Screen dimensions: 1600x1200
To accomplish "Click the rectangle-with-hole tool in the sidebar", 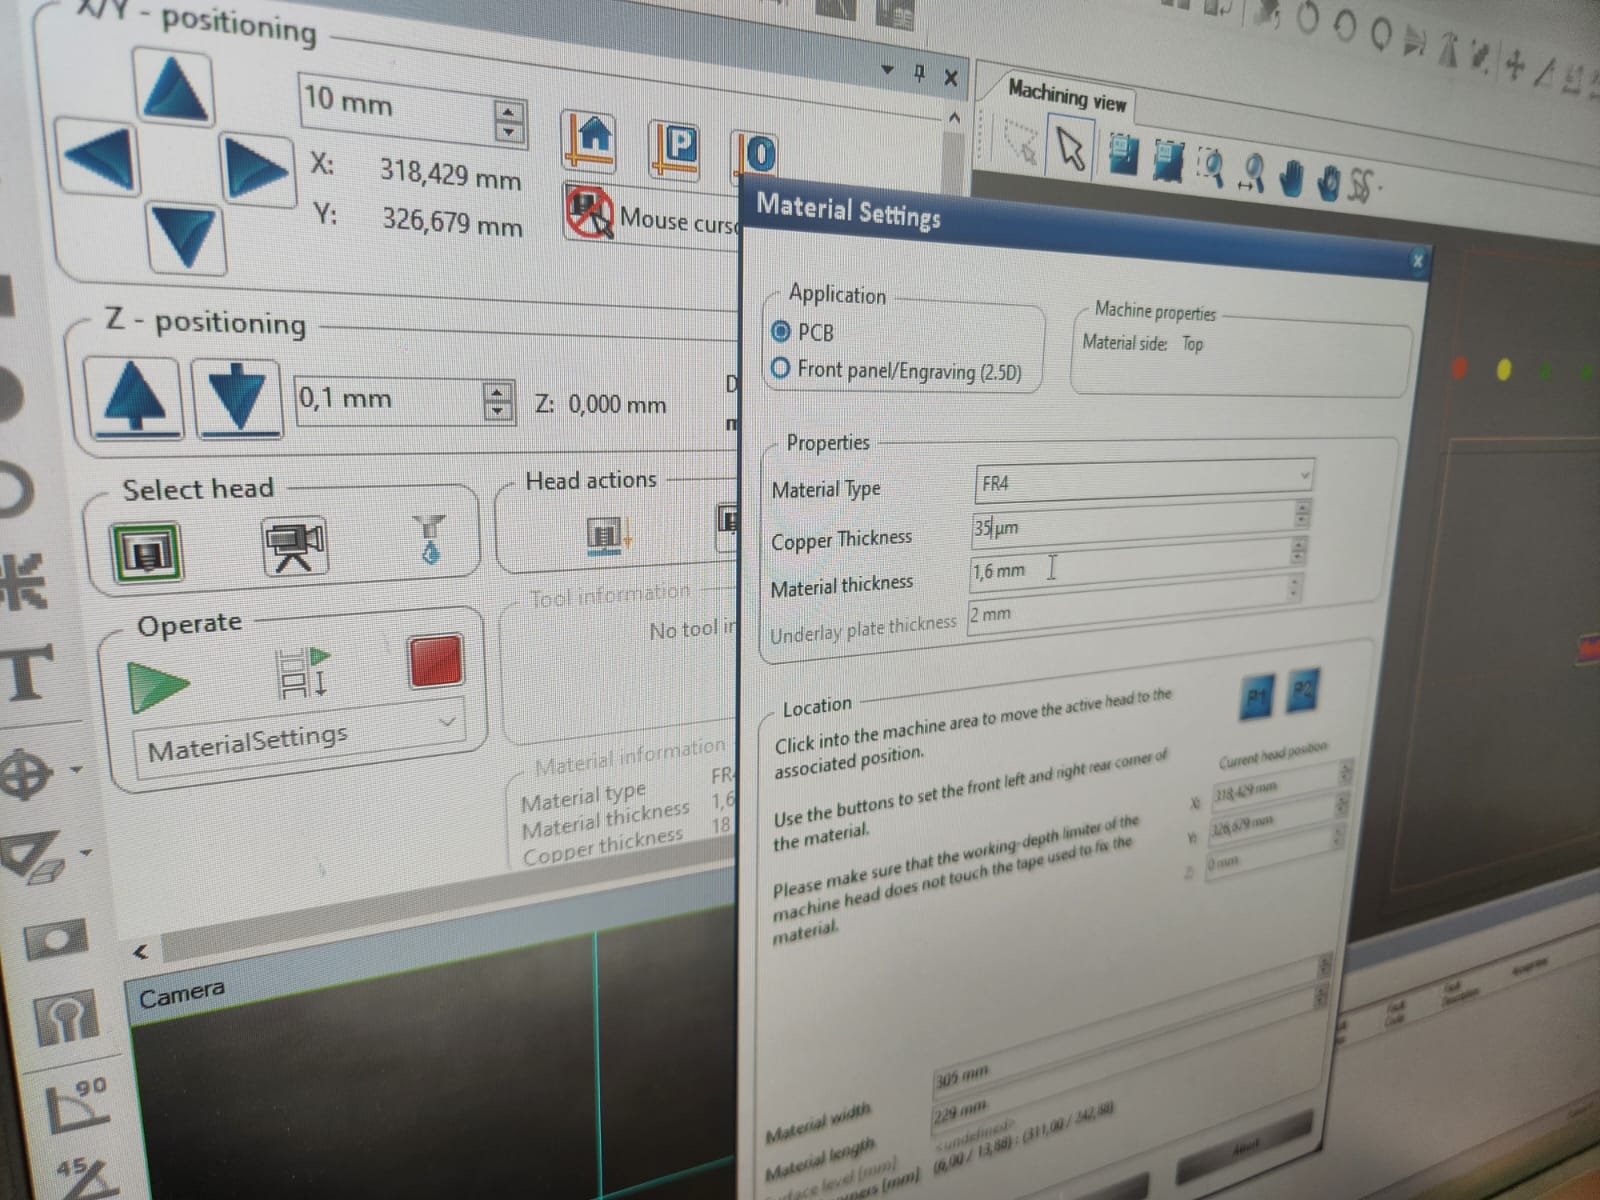I will (x=55, y=940).
